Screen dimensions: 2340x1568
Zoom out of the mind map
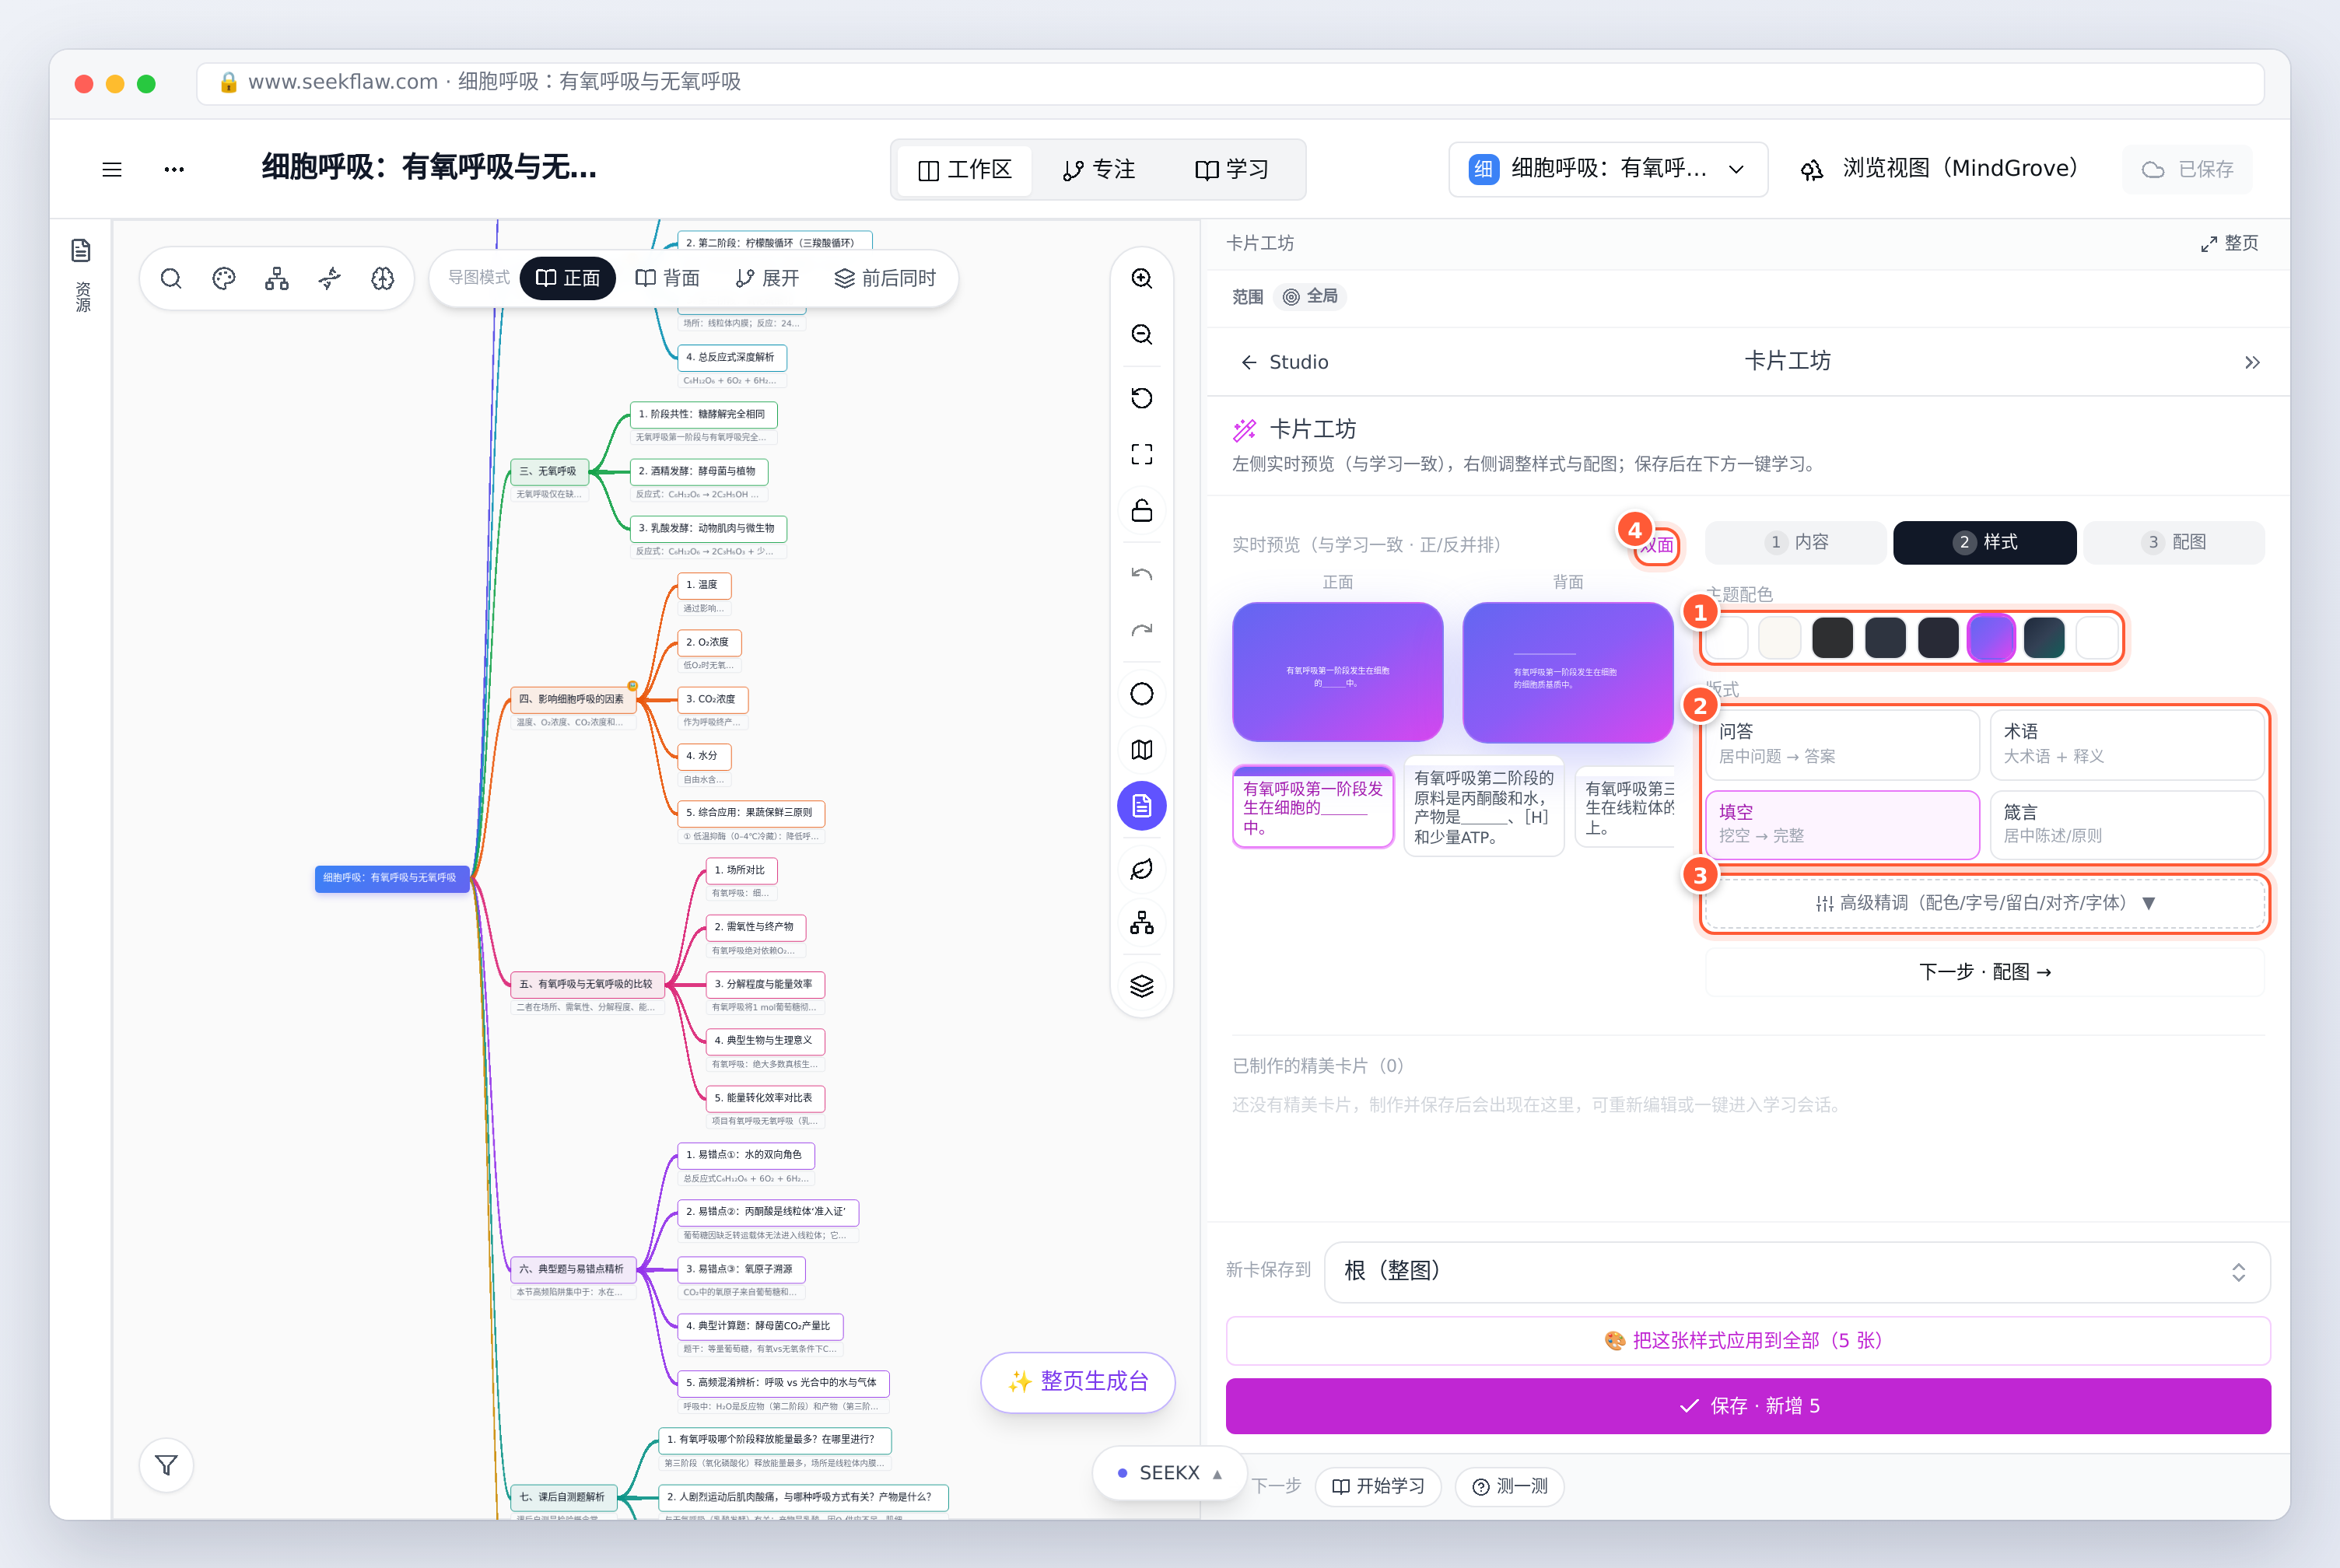pos(1141,334)
